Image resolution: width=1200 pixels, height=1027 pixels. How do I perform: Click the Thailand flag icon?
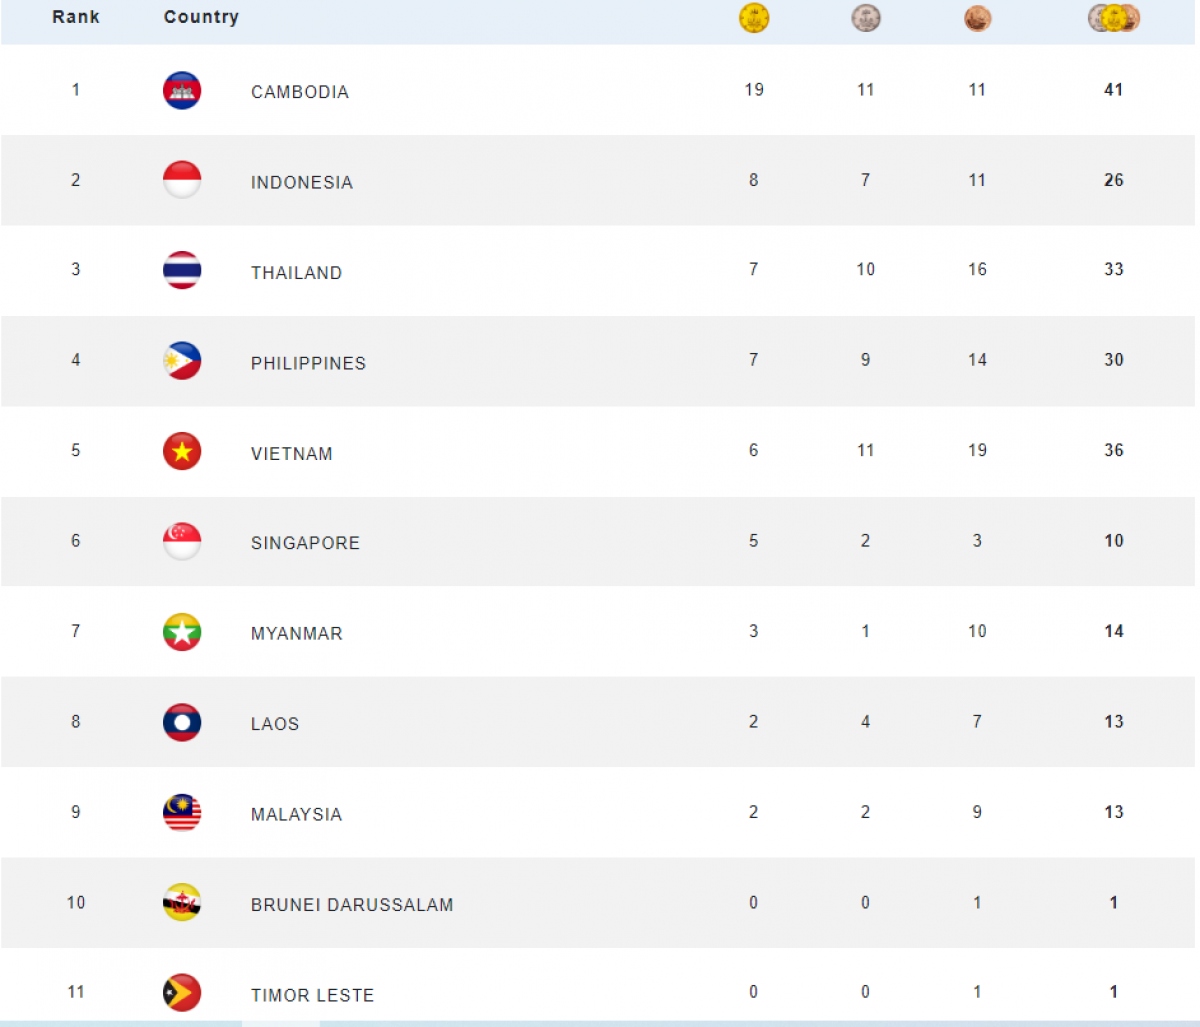pyautogui.click(x=182, y=271)
